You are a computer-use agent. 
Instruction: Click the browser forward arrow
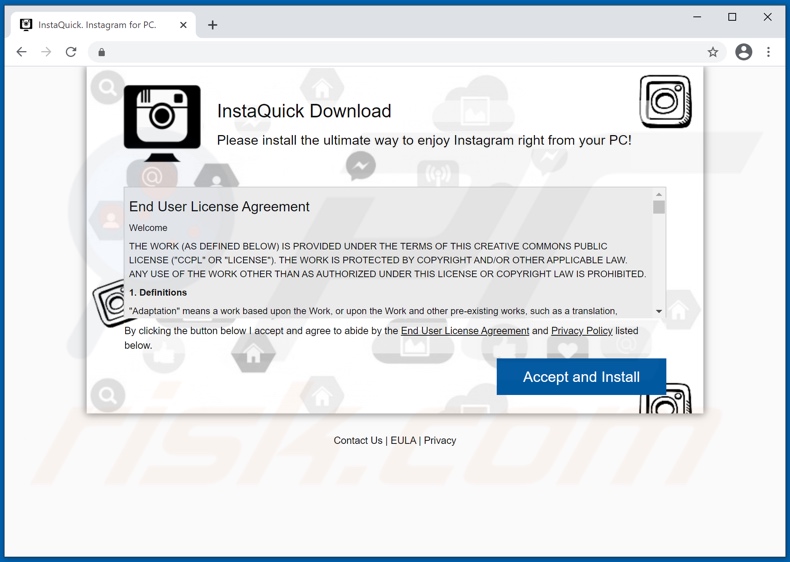point(46,52)
